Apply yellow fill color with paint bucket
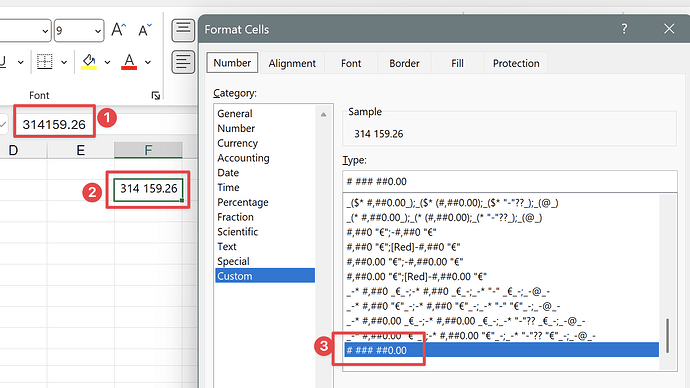690x388 pixels. tap(89, 62)
